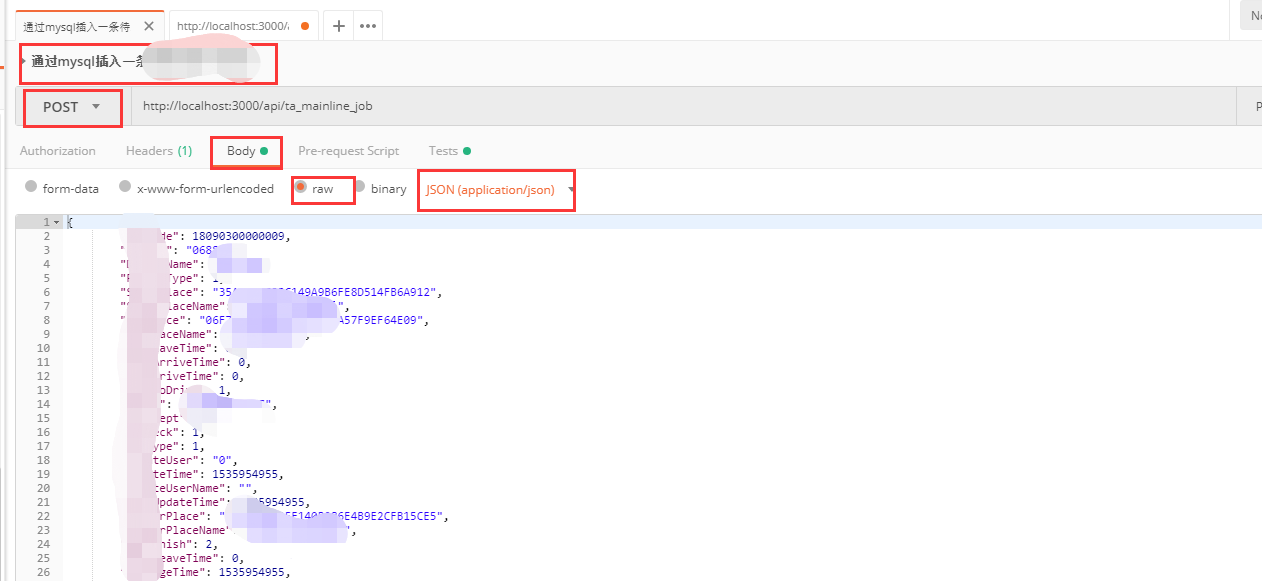Screen dimensions: 1262x581
Task: Expand the request name description triangle
Action: coord(24,61)
